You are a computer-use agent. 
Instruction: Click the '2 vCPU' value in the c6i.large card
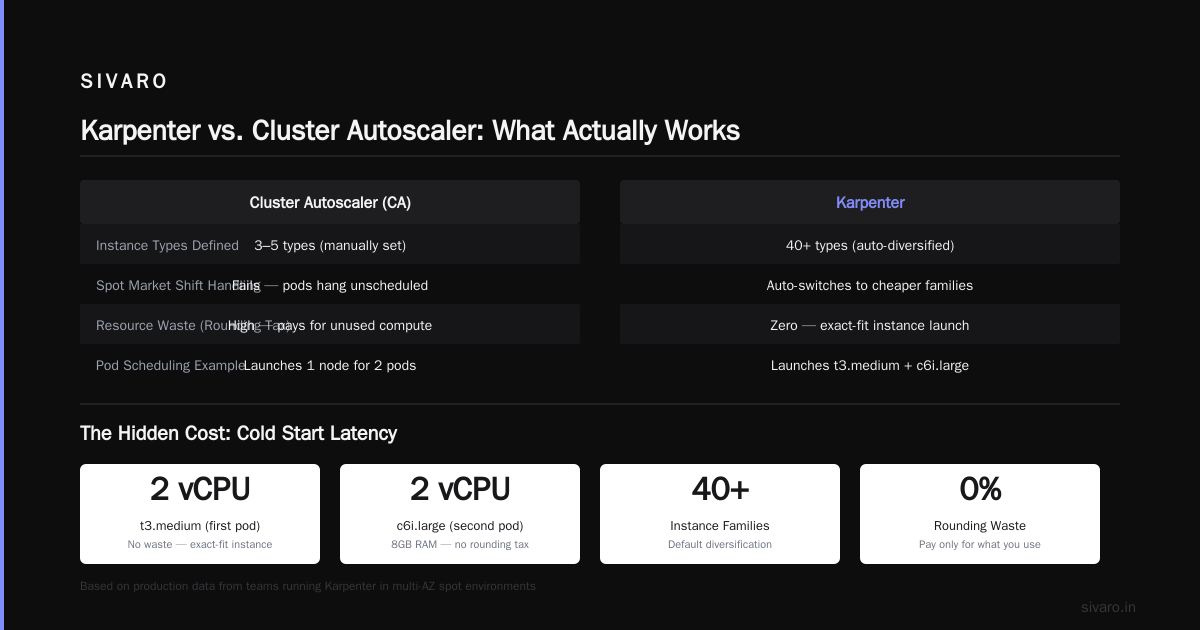(x=460, y=489)
